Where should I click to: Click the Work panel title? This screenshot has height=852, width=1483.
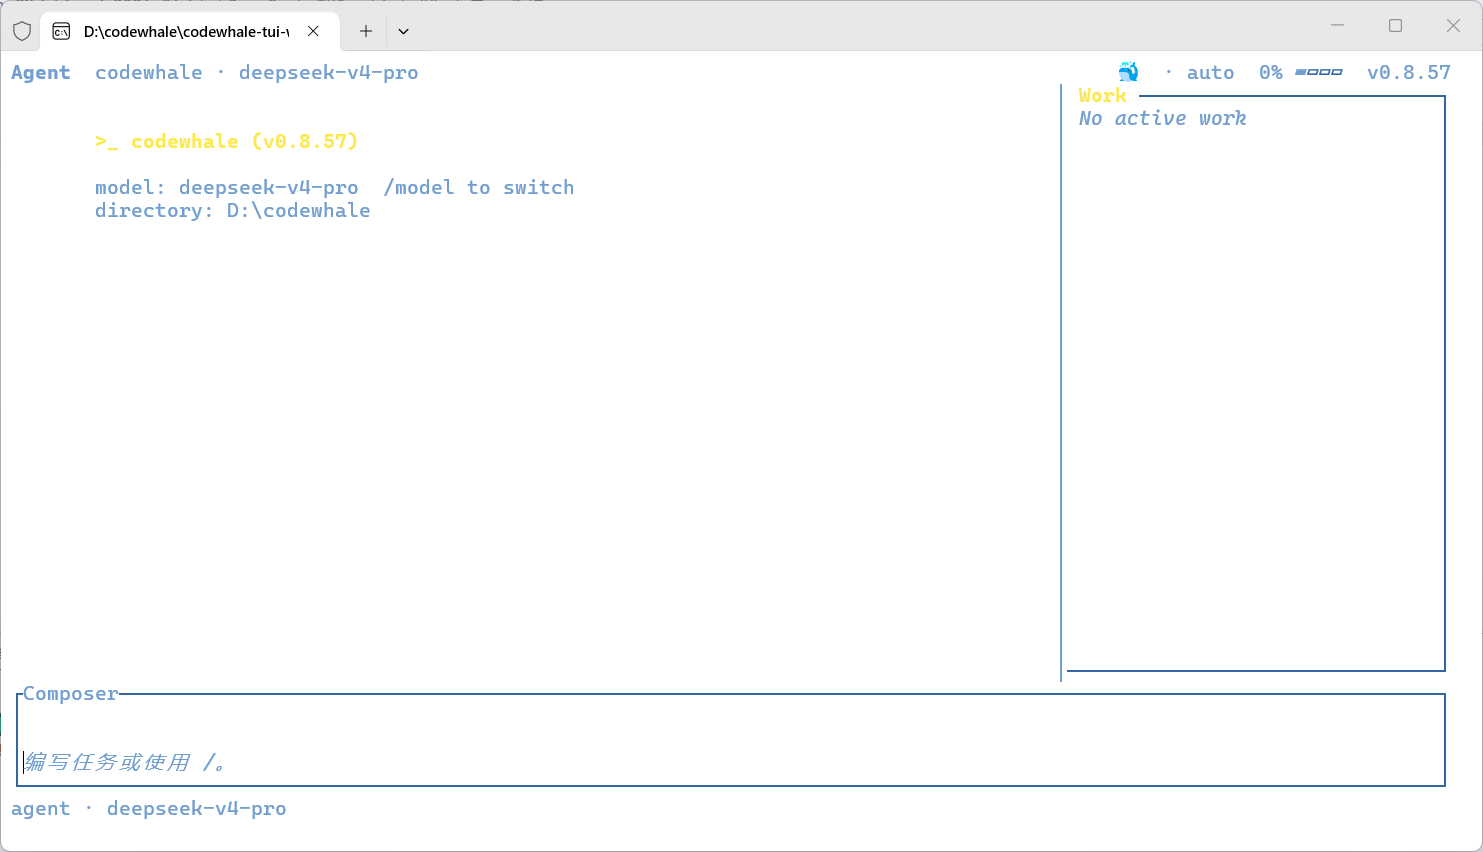(1102, 95)
